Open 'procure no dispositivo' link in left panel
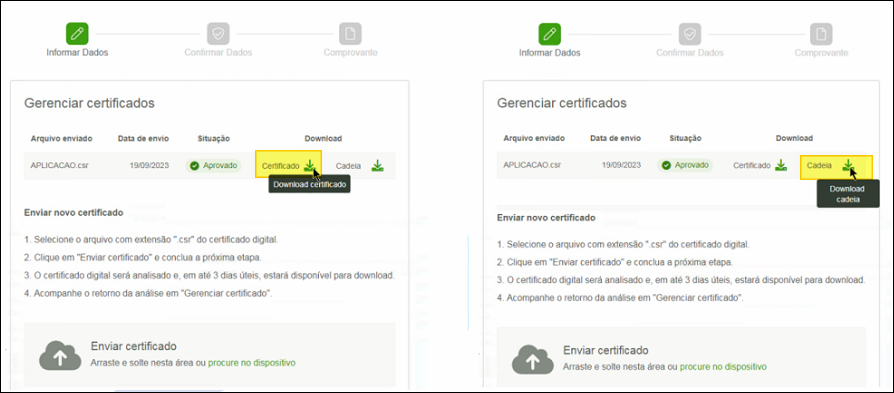Image resolution: width=894 pixels, height=393 pixels. (251, 363)
